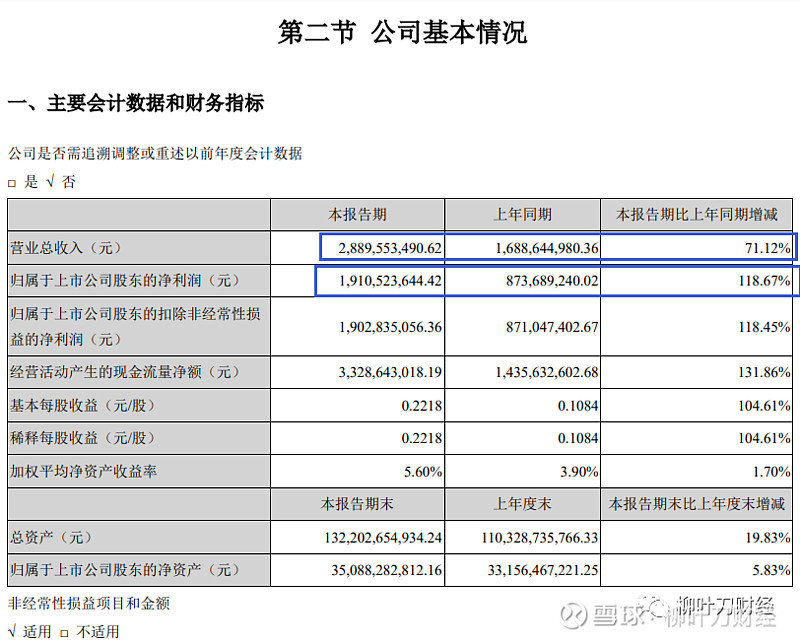Click value 871,047,402.67
This screenshot has width=800, height=641.
pyautogui.click(x=552, y=327)
